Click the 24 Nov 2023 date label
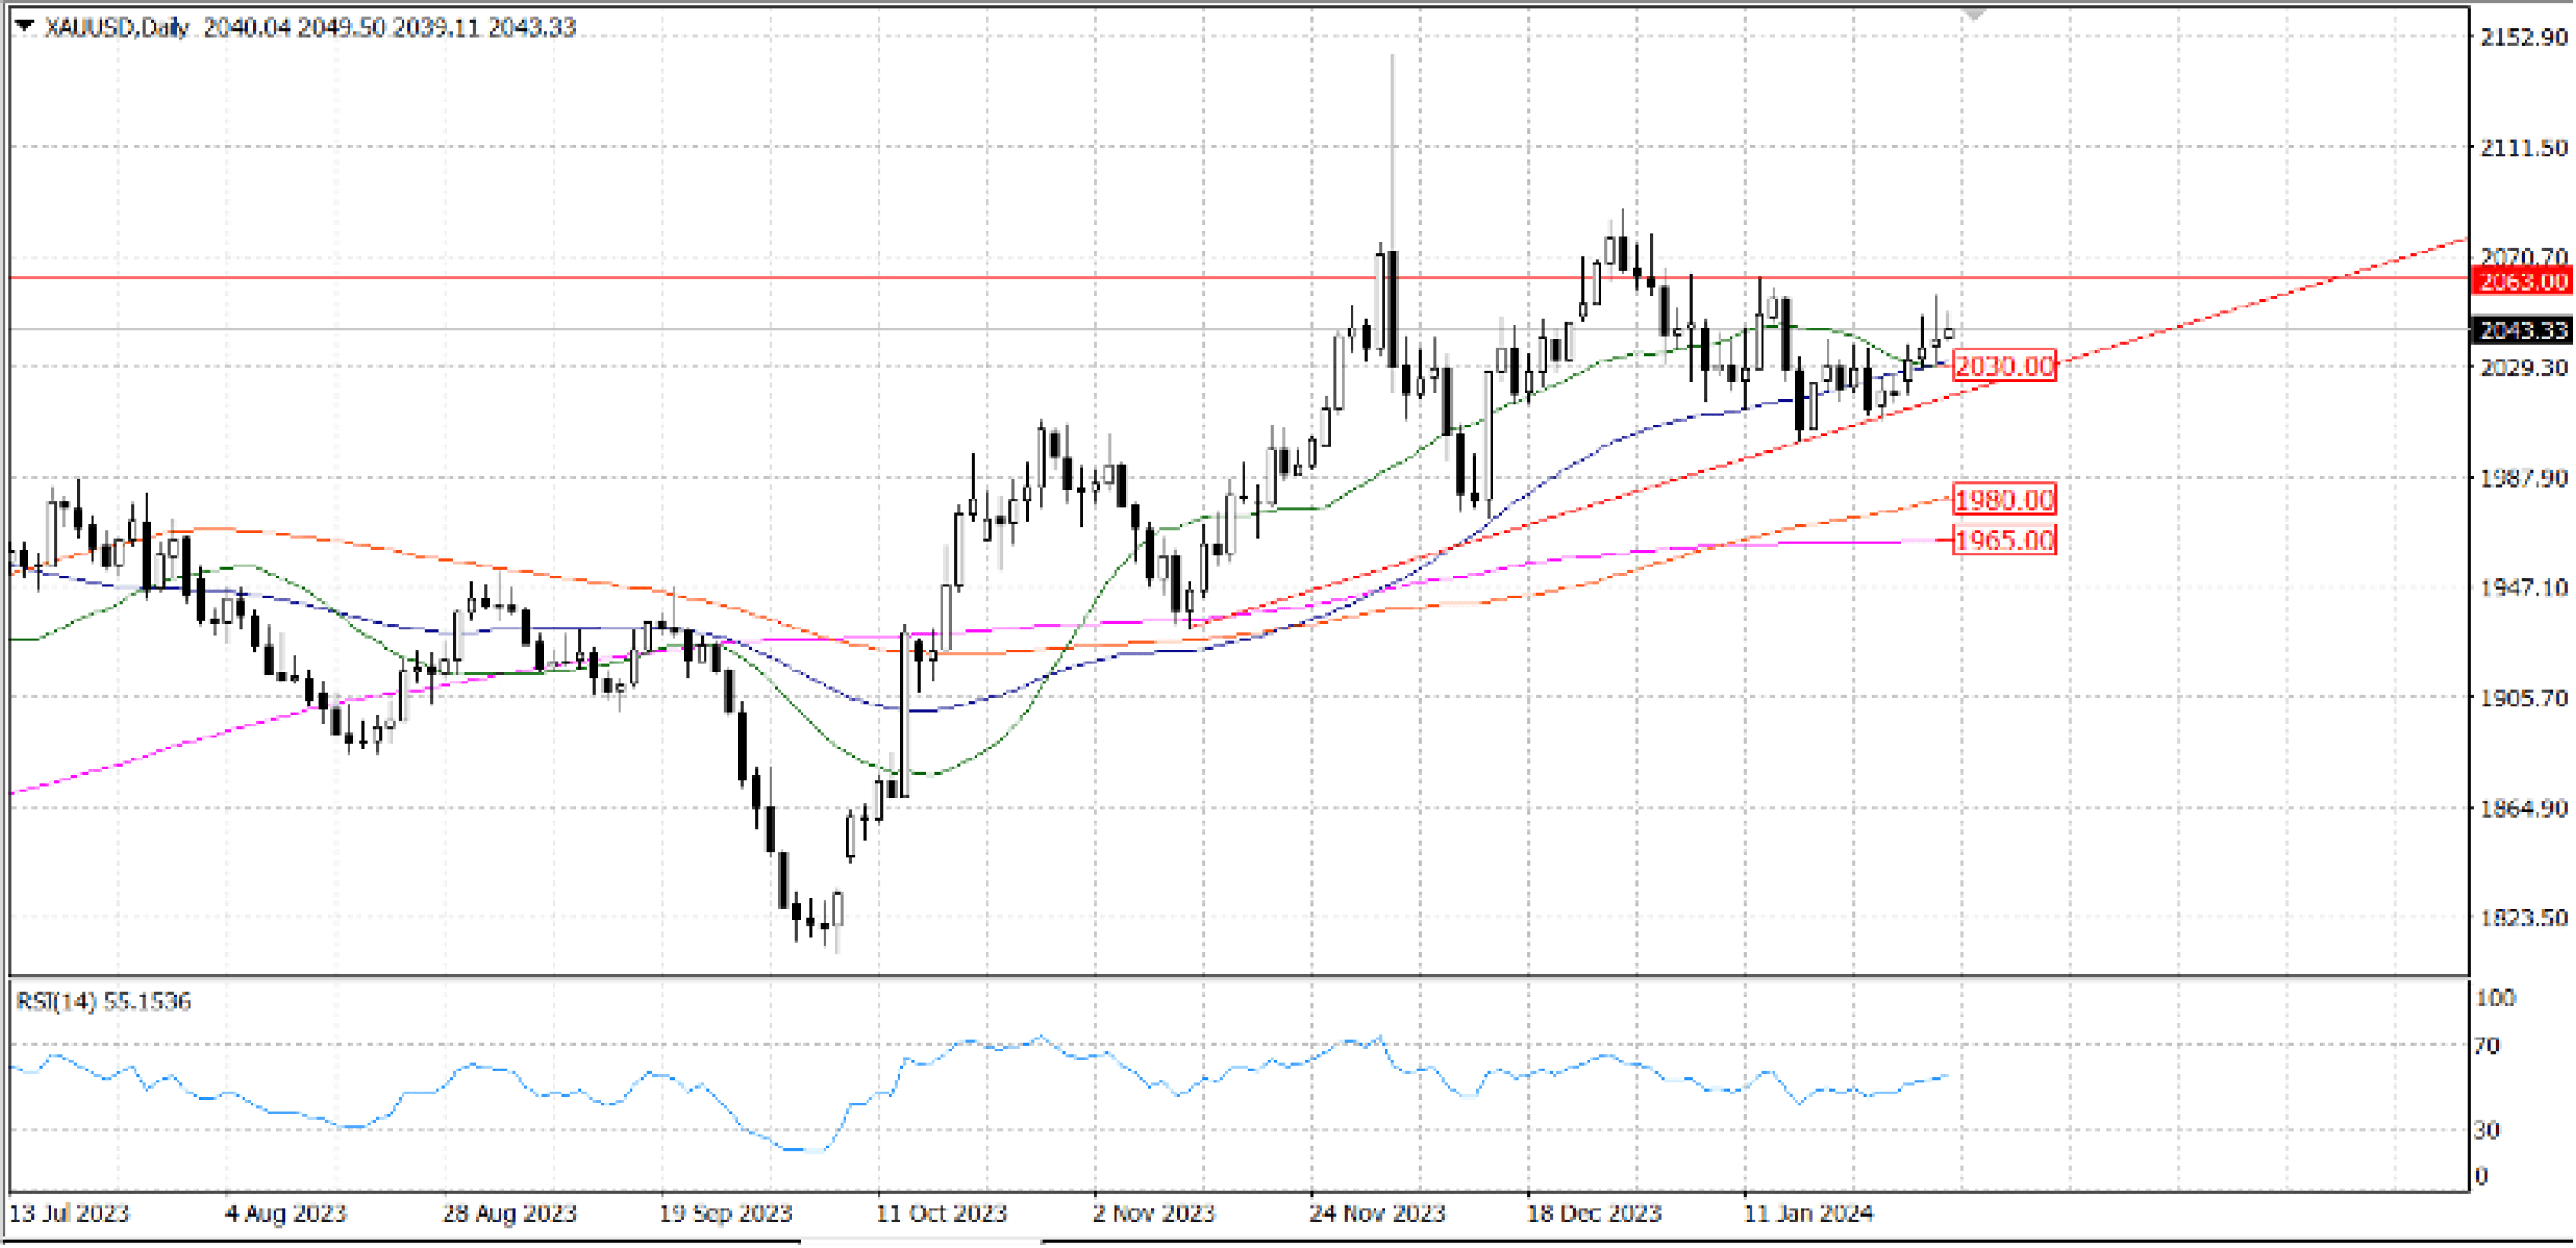Image resolution: width=2576 pixels, height=1248 pixels. pyautogui.click(x=1377, y=1213)
